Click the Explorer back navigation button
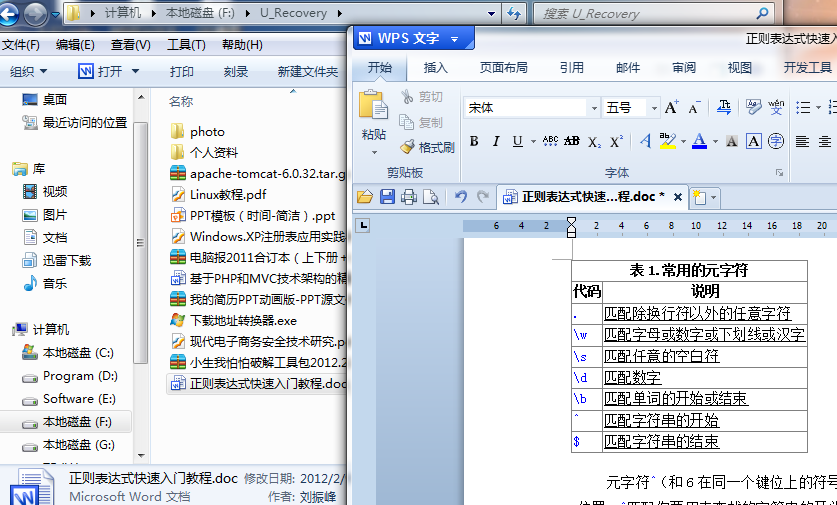Screen dimensions: 837x505 click(x=9, y=14)
